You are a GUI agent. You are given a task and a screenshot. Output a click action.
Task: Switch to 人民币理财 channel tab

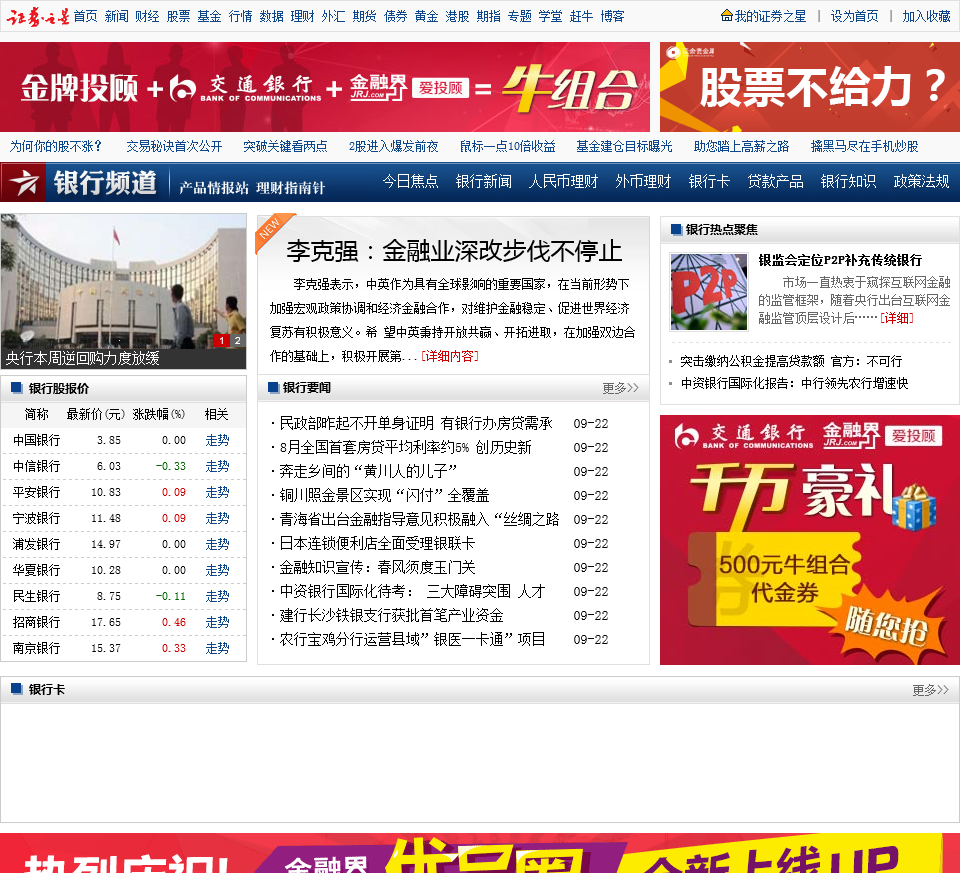(563, 181)
